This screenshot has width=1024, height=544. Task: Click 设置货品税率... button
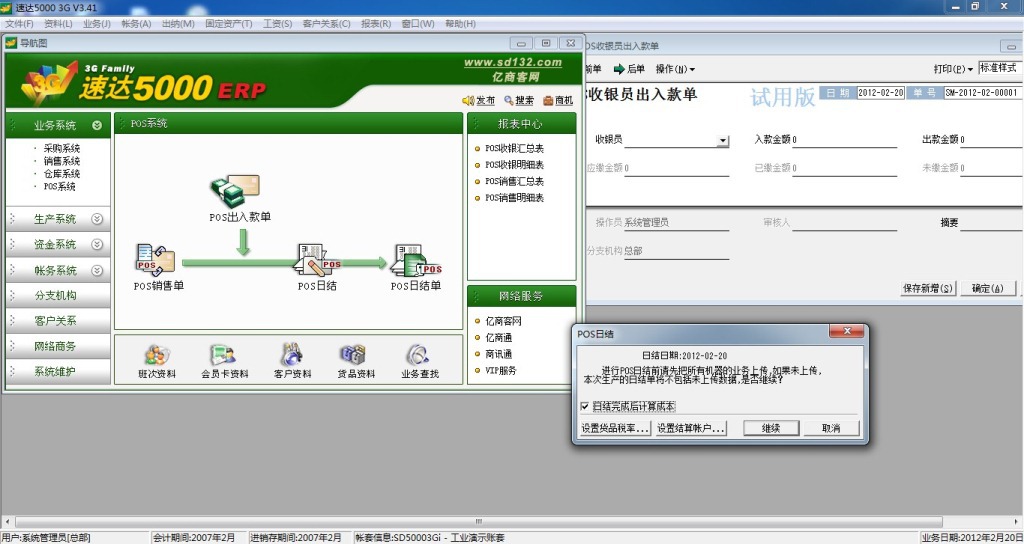(x=615, y=428)
